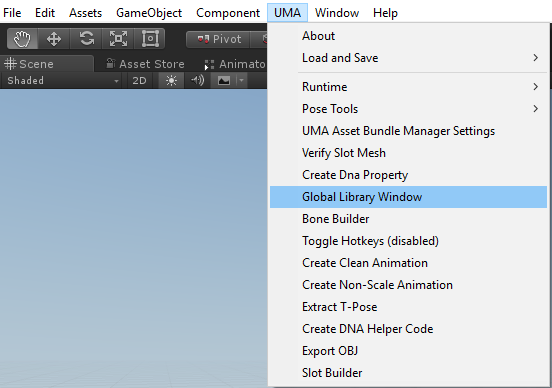Open the Component menu
The height and width of the screenshot is (388, 552).
tap(228, 13)
